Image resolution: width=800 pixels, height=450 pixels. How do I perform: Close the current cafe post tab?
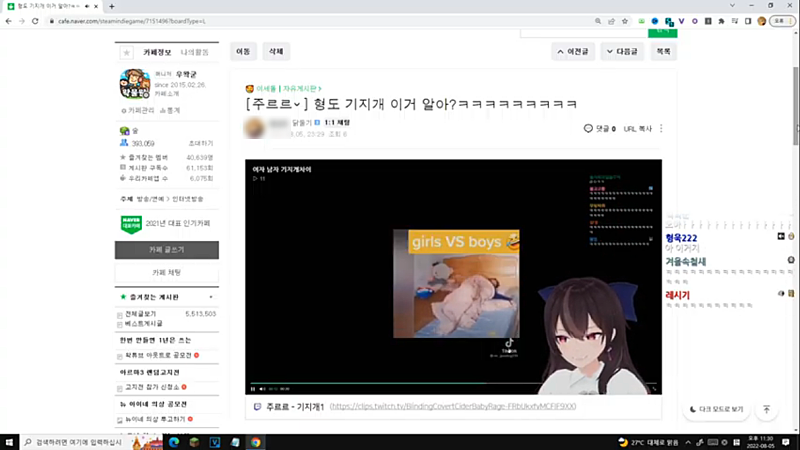96,6
